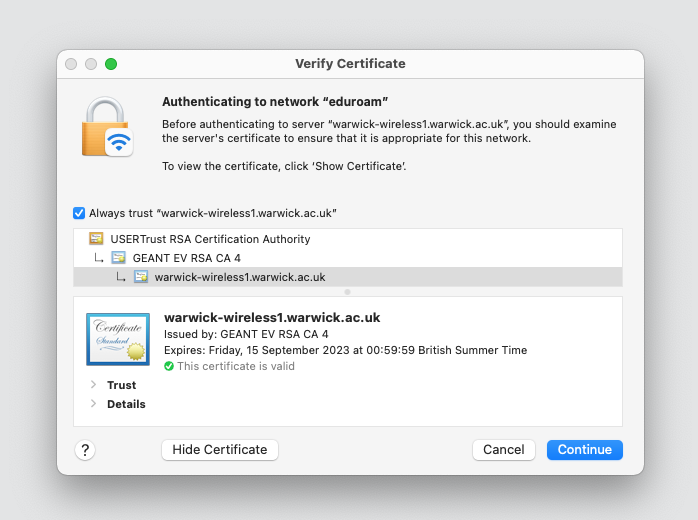This screenshot has height=520, width=698.
Task: Click the GEANT EV RSA CA 4 certificate icon
Action: 119,258
